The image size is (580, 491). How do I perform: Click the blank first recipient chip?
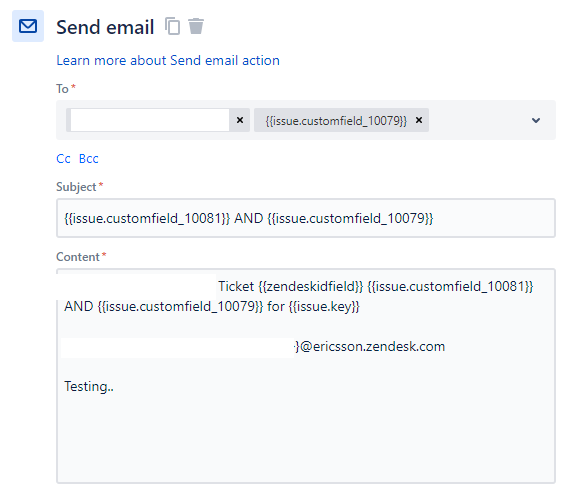click(149, 120)
